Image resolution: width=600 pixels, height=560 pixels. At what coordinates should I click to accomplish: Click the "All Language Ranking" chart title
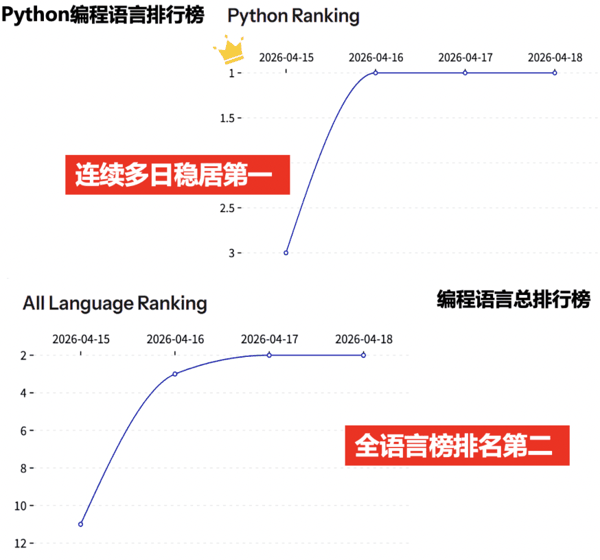click(115, 302)
